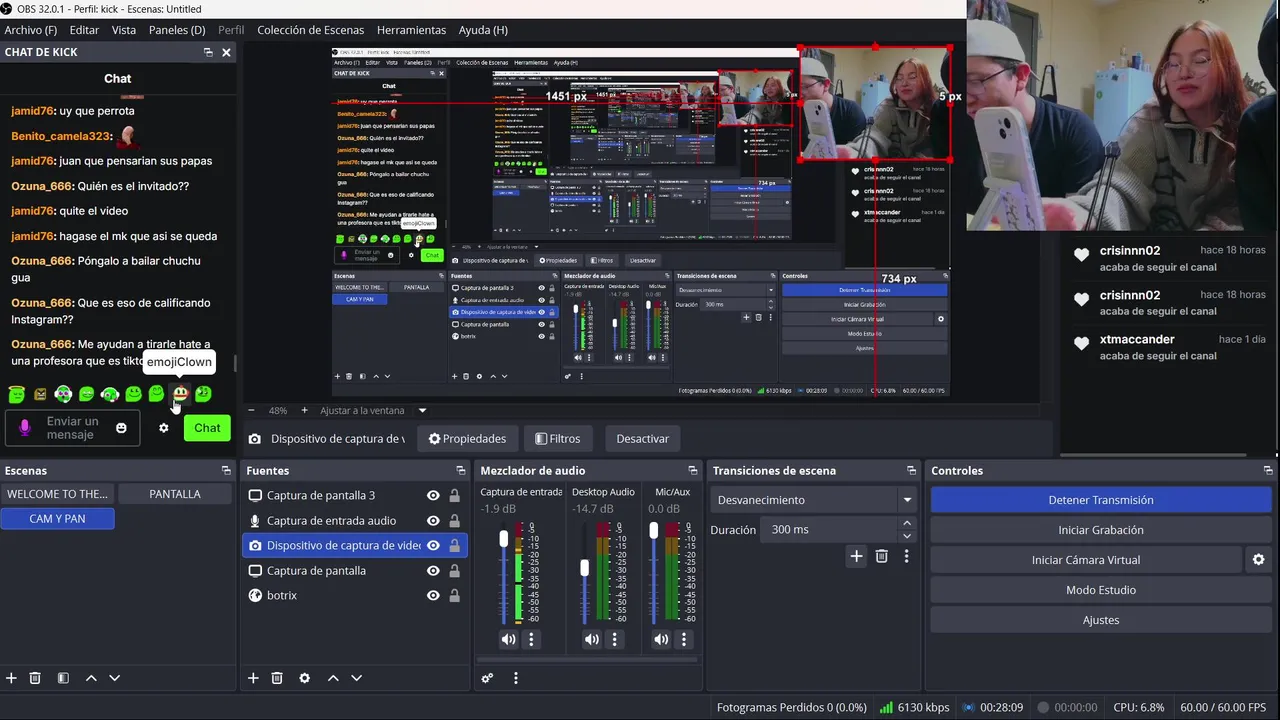Add a new scene with plus icon
This screenshot has width=1280, height=720.
pyautogui.click(x=11, y=678)
